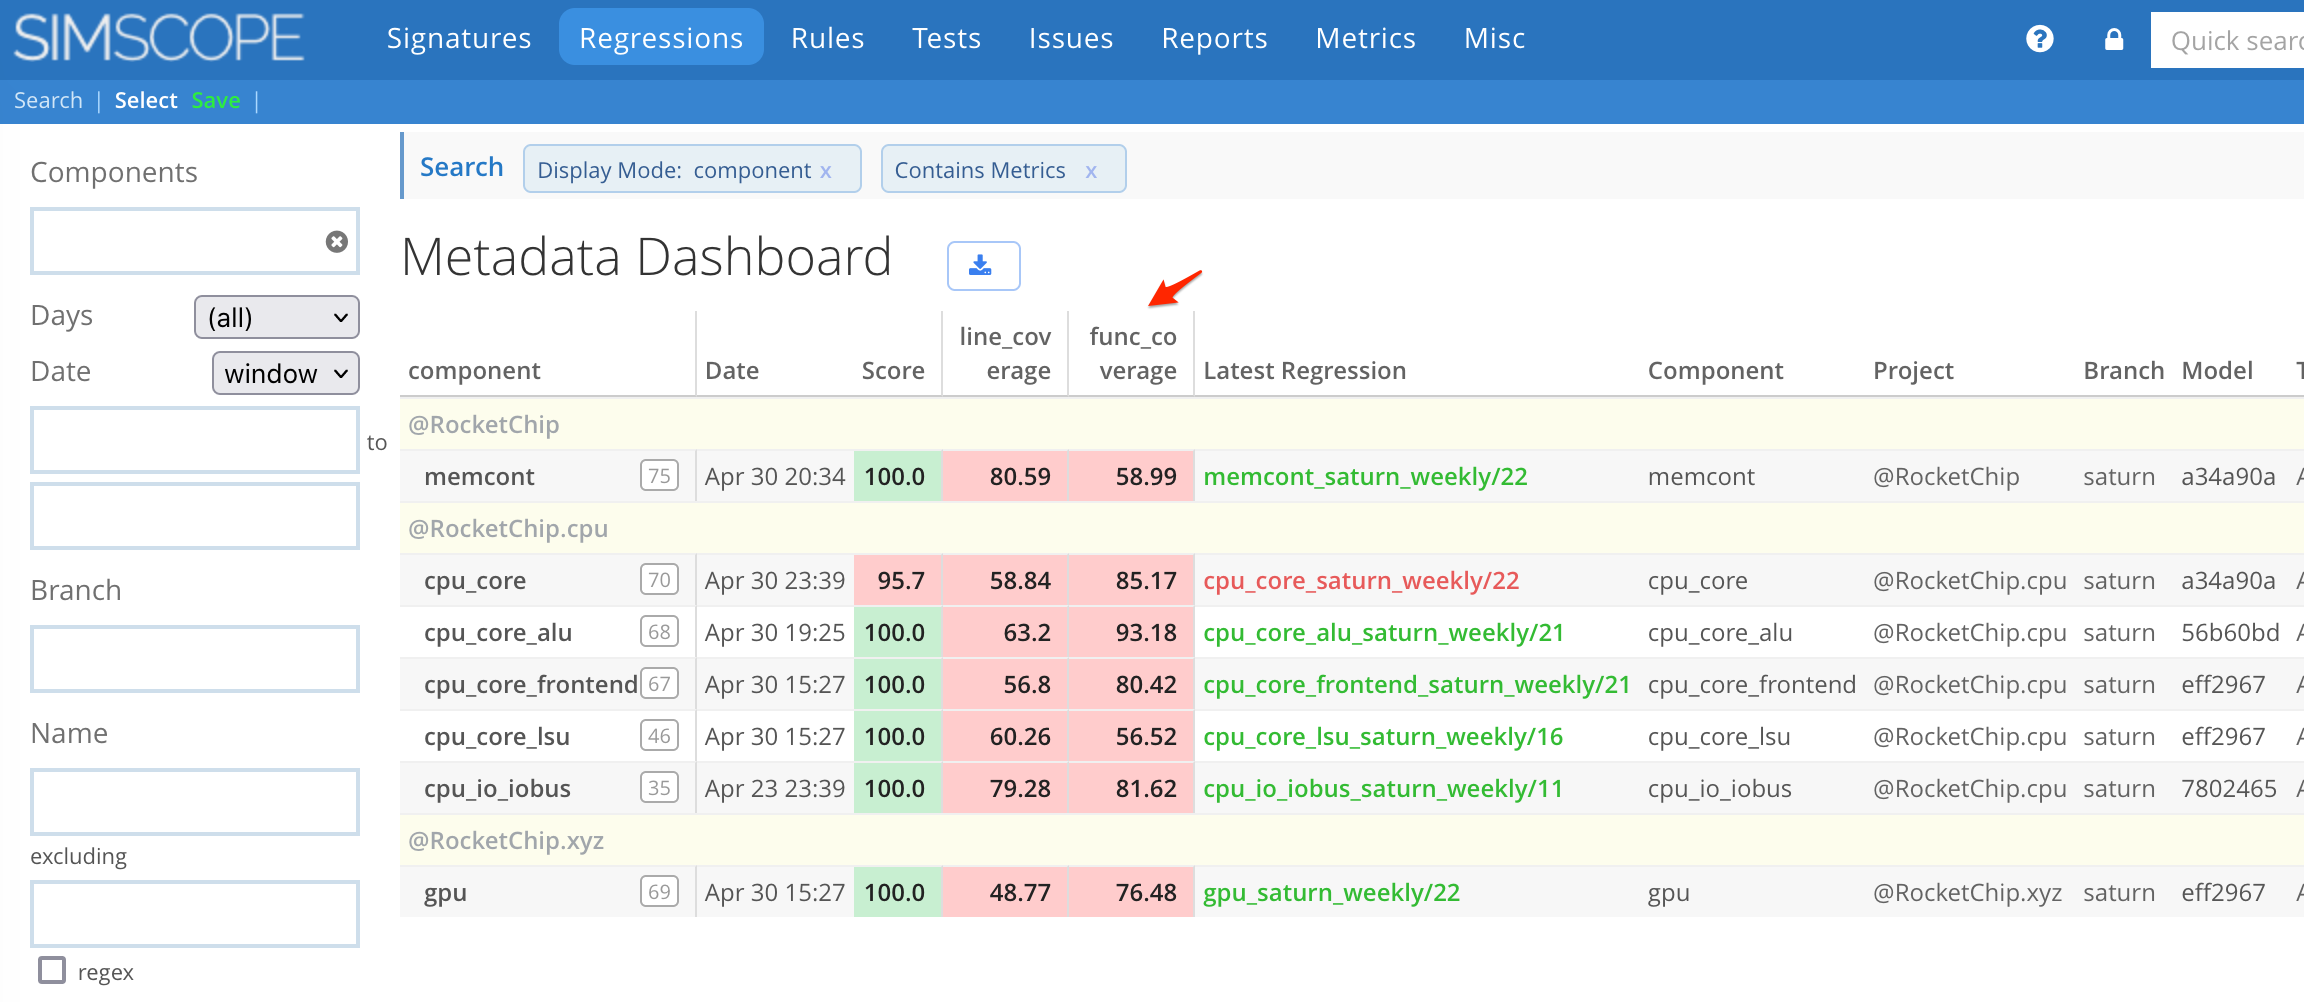This screenshot has height=1002, width=2304.
Task: Open the Issues menu
Action: 1071,38
